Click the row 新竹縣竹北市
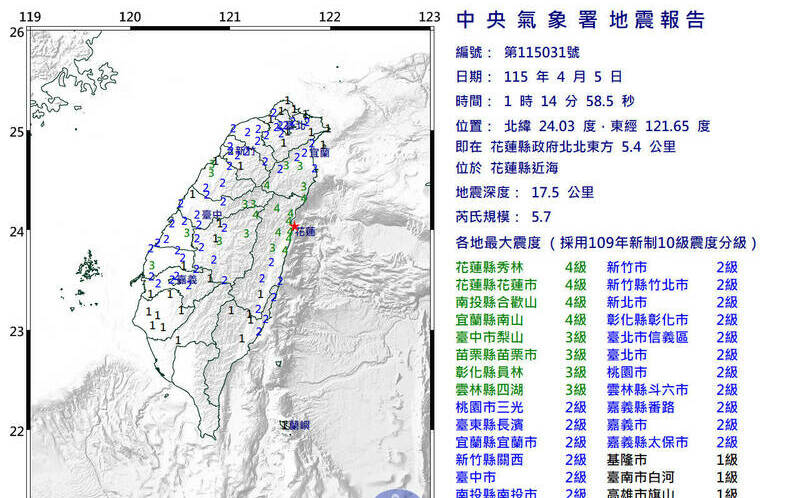Screen dimensions: 800x498 click(x=672, y=285)
